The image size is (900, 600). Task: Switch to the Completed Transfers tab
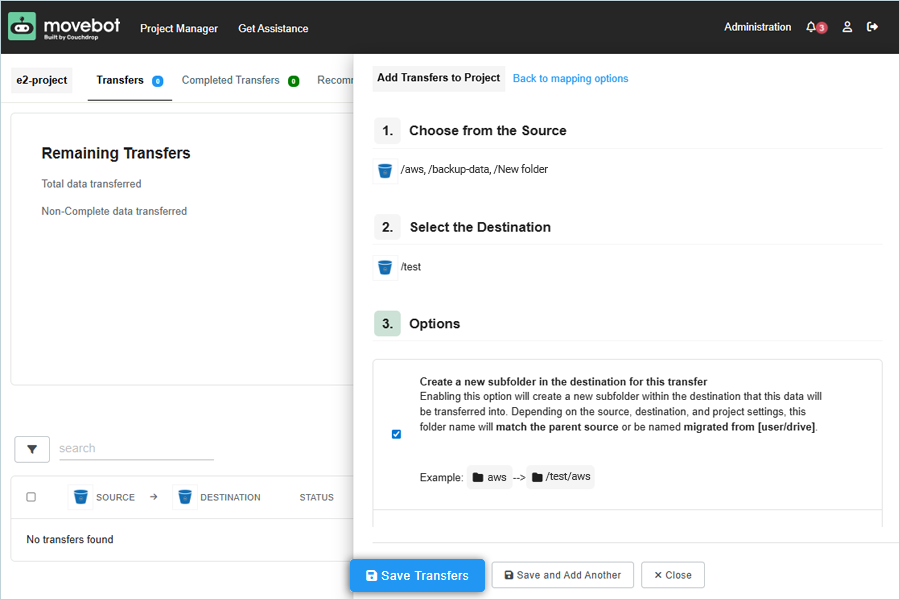231,80
